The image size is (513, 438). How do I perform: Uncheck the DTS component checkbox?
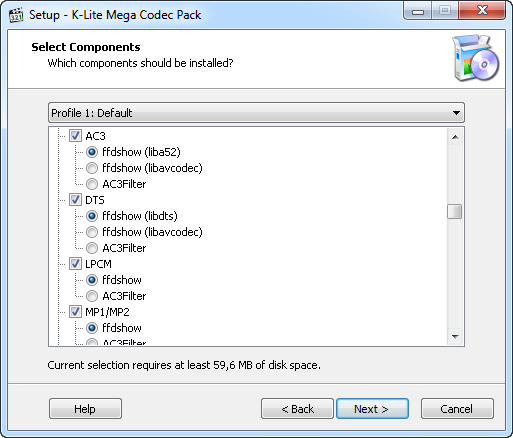pos(75,200)
